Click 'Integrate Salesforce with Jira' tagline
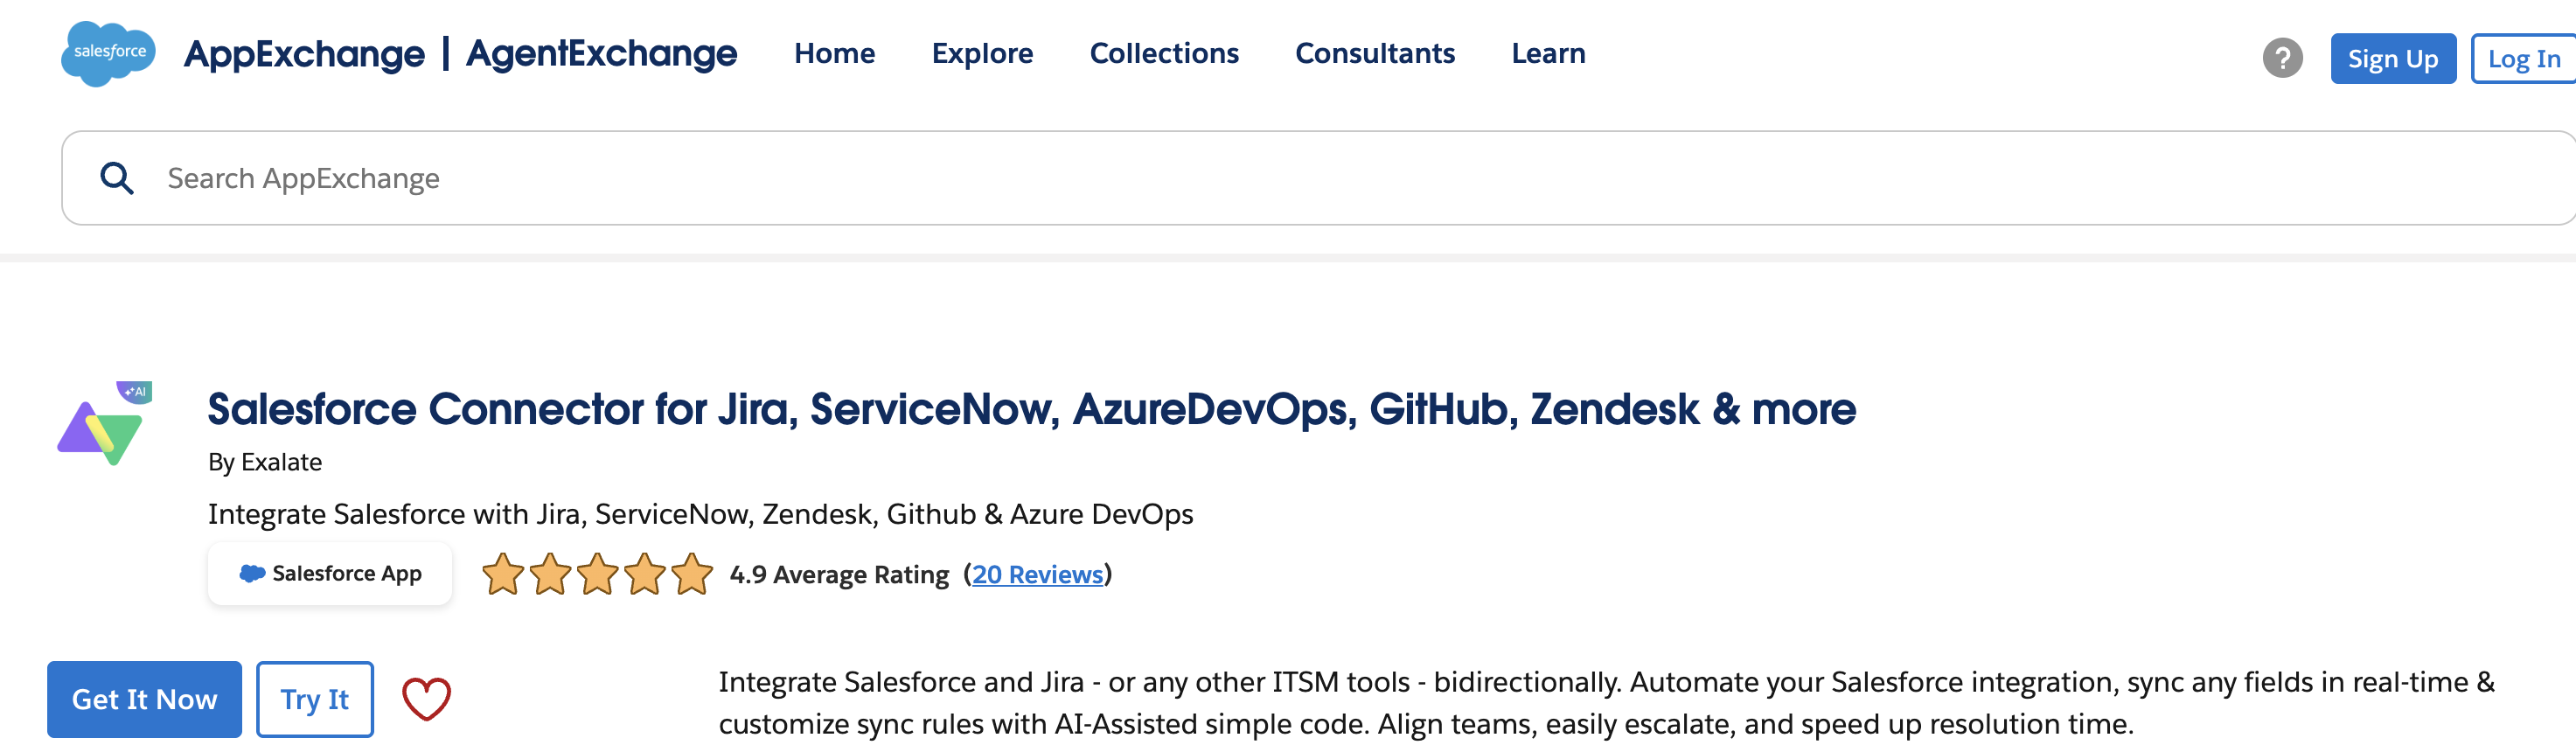This screenshot has height=752, width=2576. (x=700, y=514)
